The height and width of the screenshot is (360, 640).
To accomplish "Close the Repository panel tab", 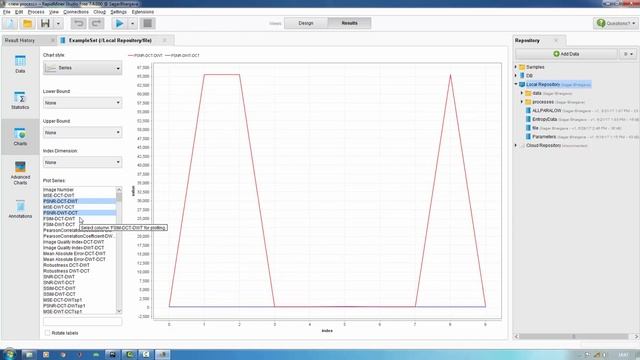I will point(556,40).
